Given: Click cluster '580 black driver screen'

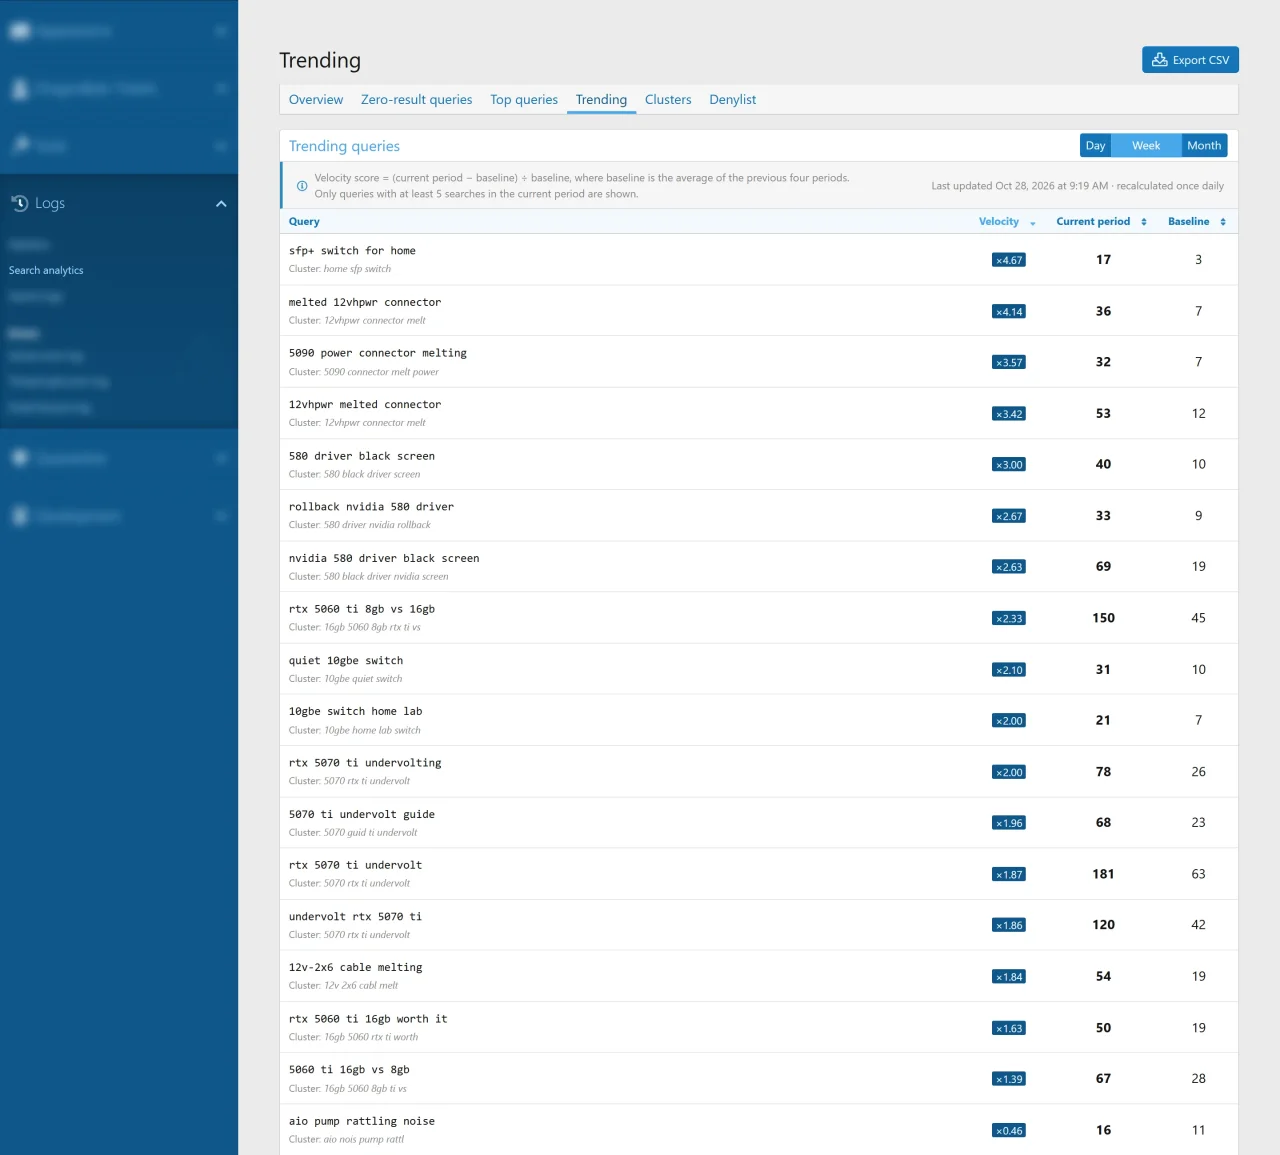Looking at the screenshot, I should coord(372,474).
